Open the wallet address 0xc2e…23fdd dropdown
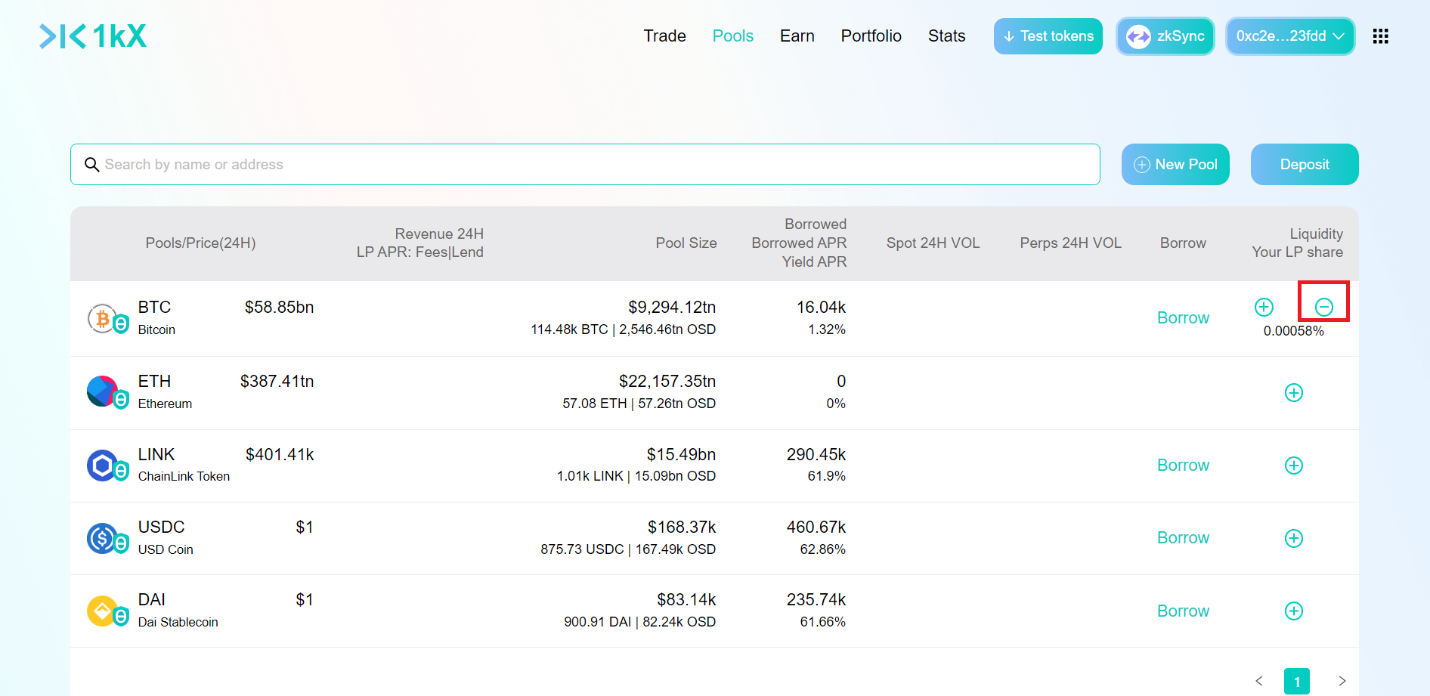The width and height of the screenshot is (1430, 696). tap(1291, 36)
